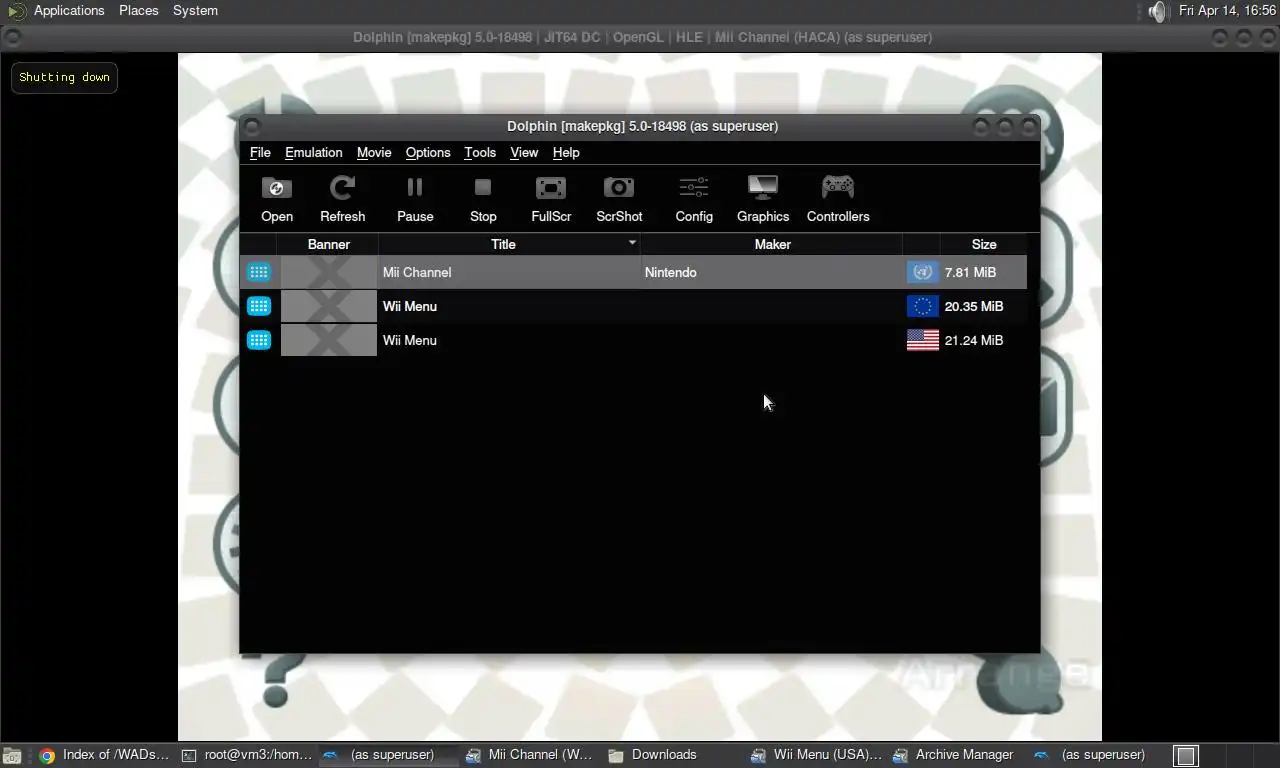The height and width of the screenshot is (768, 1280).
Task: Sort list by Title column header
Action: [x=509, y=244]
